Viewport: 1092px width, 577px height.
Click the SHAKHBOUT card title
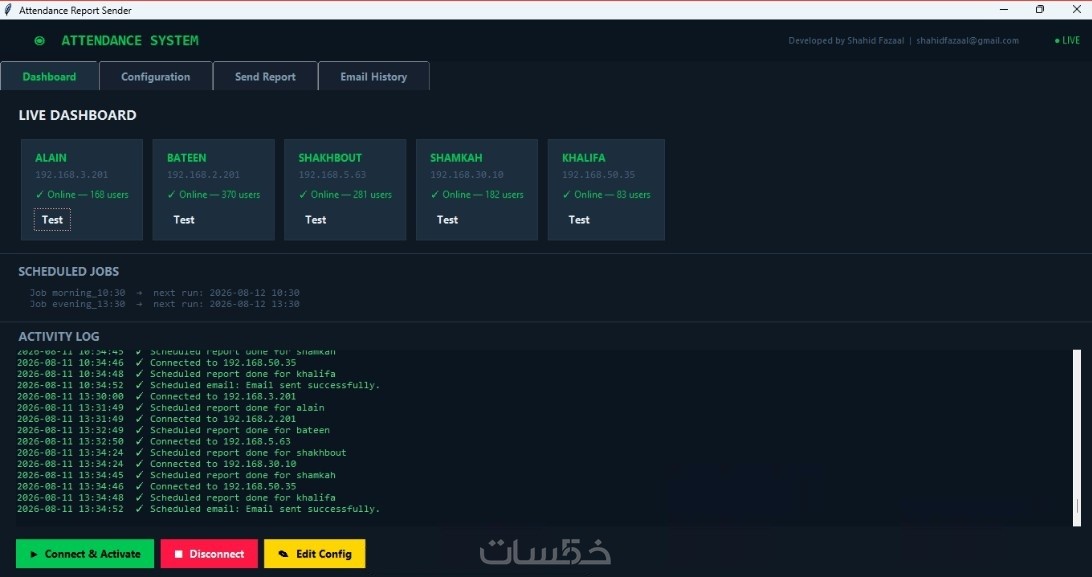click(330, 158)
